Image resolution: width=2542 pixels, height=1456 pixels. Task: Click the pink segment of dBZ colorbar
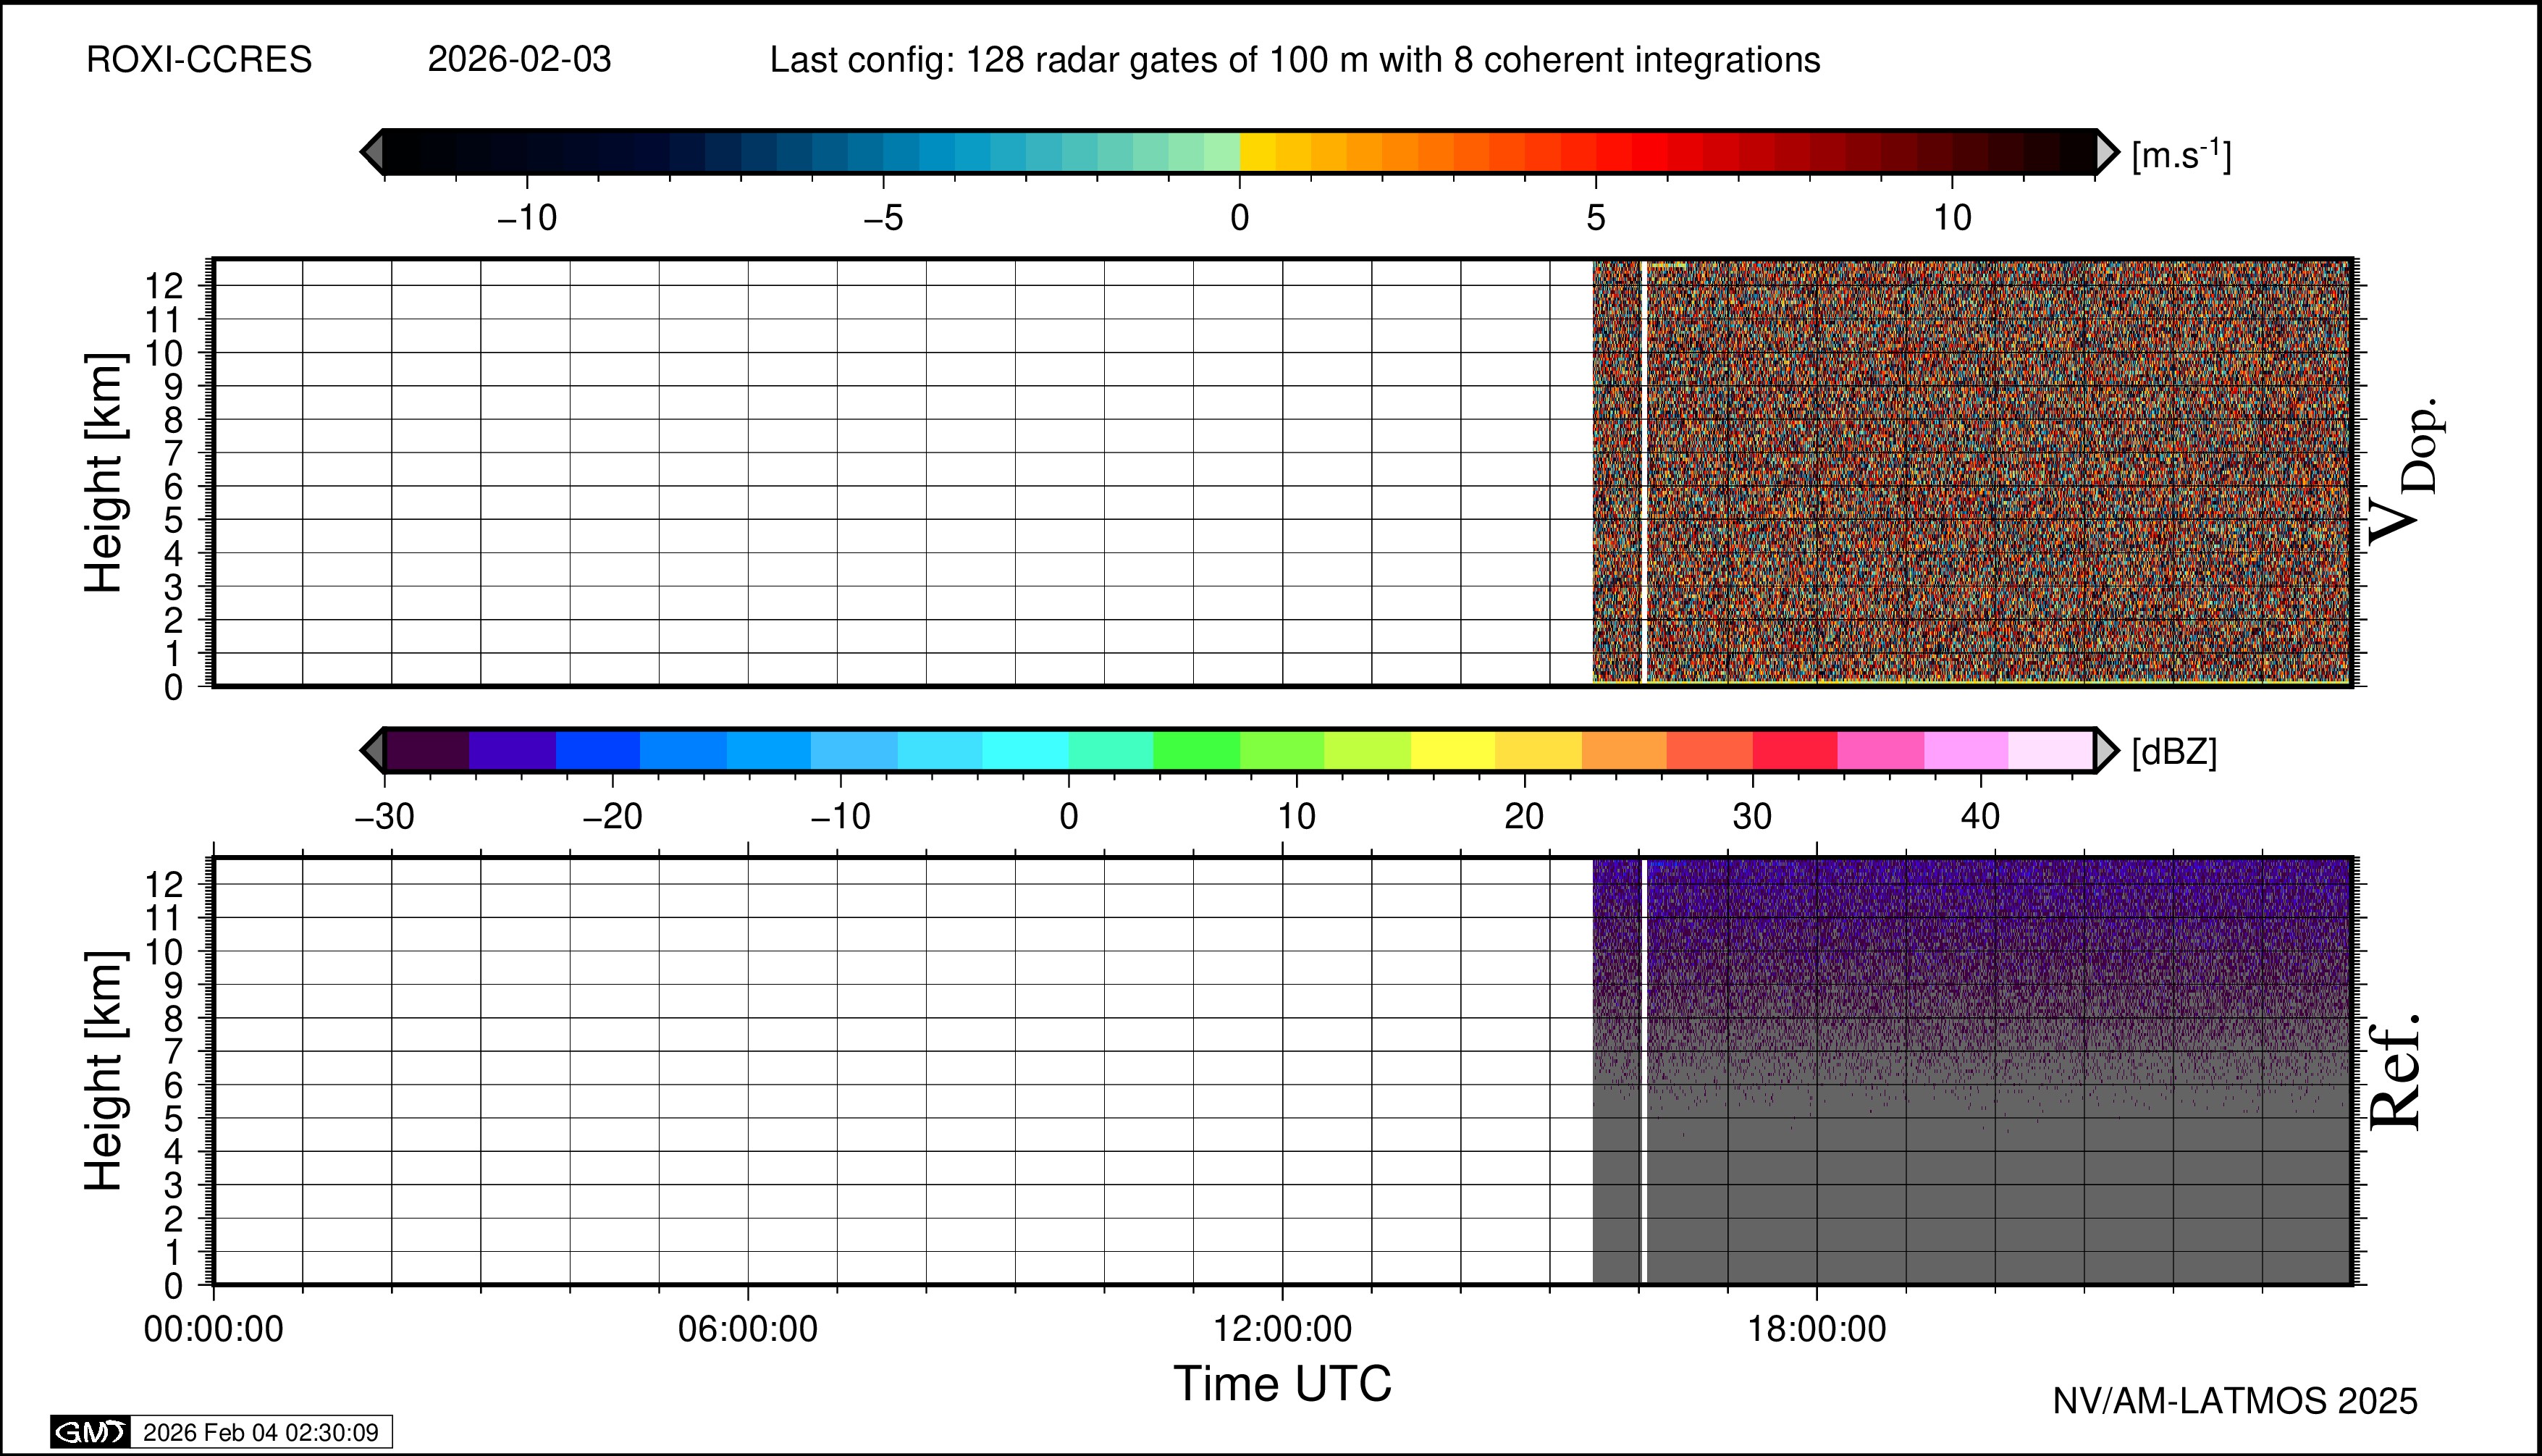1880,751
